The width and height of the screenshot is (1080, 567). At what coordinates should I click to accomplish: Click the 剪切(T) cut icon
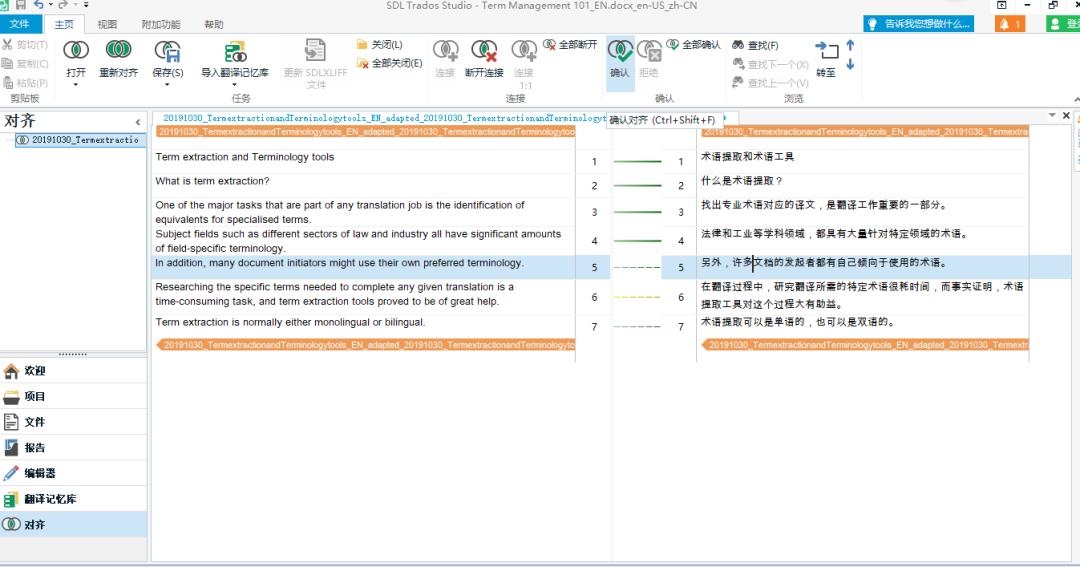point(8,45)
